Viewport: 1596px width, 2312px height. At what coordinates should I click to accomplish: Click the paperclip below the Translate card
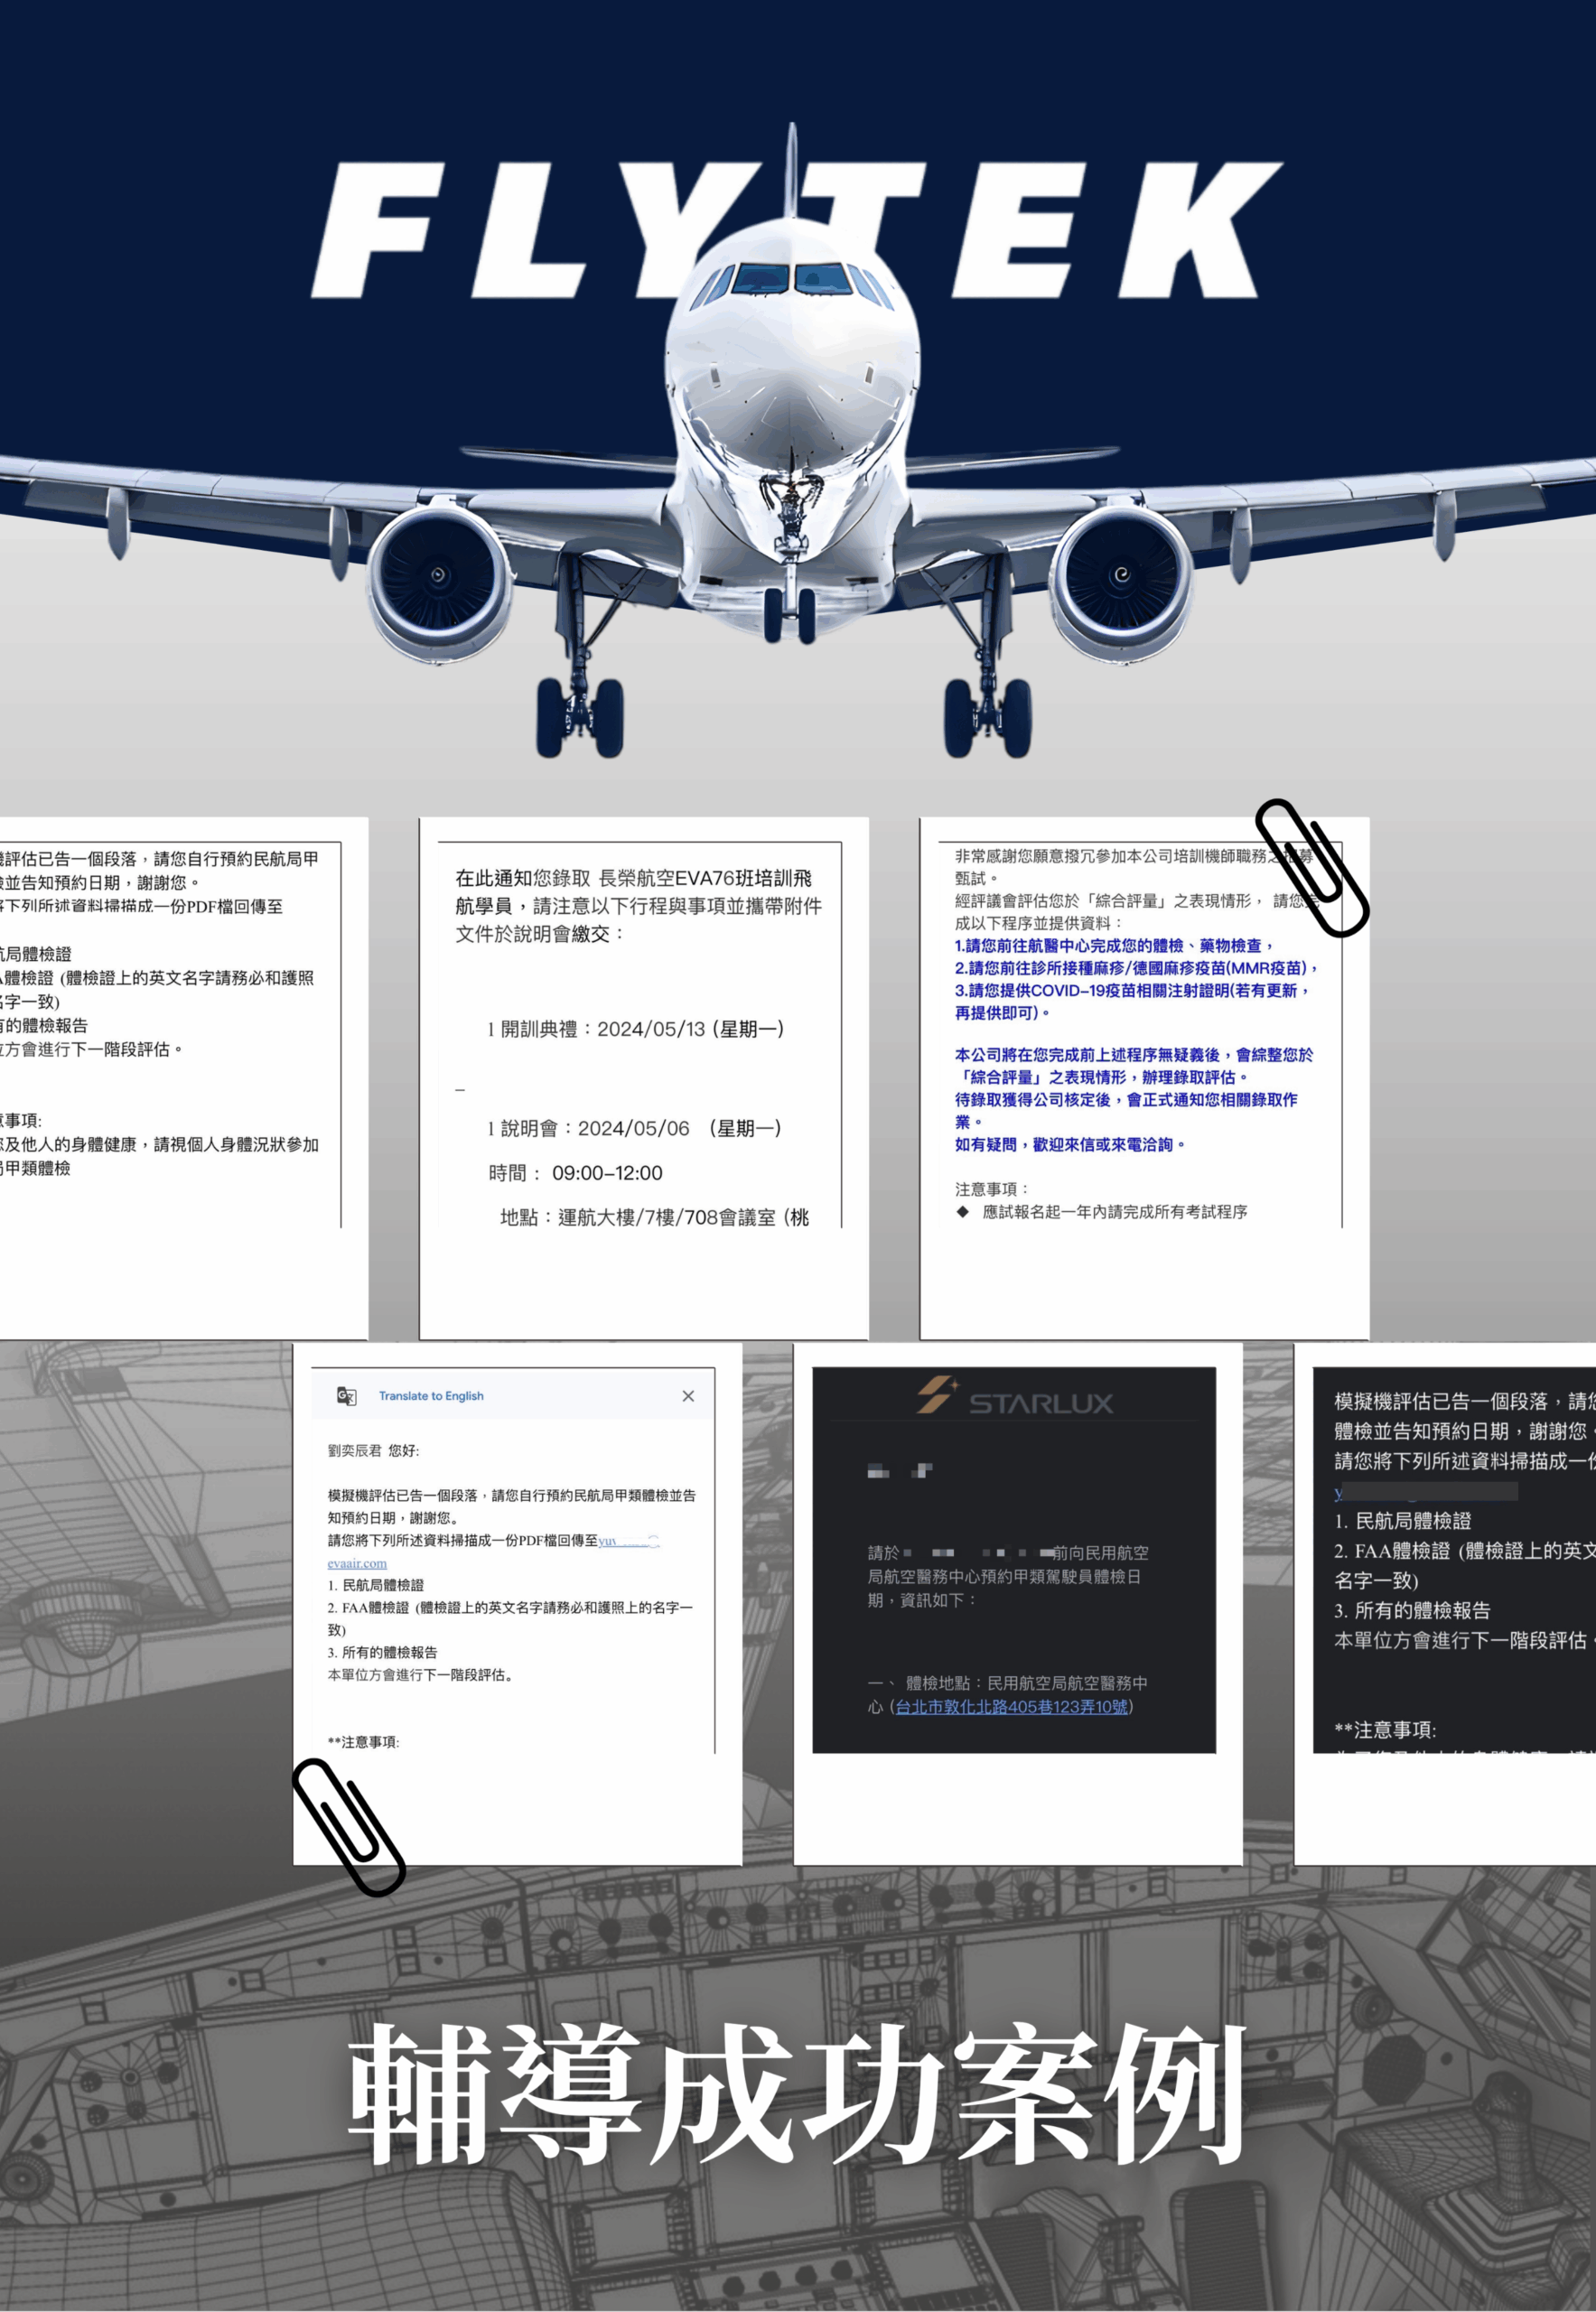pyautogui.click(x=348, y=1827)
